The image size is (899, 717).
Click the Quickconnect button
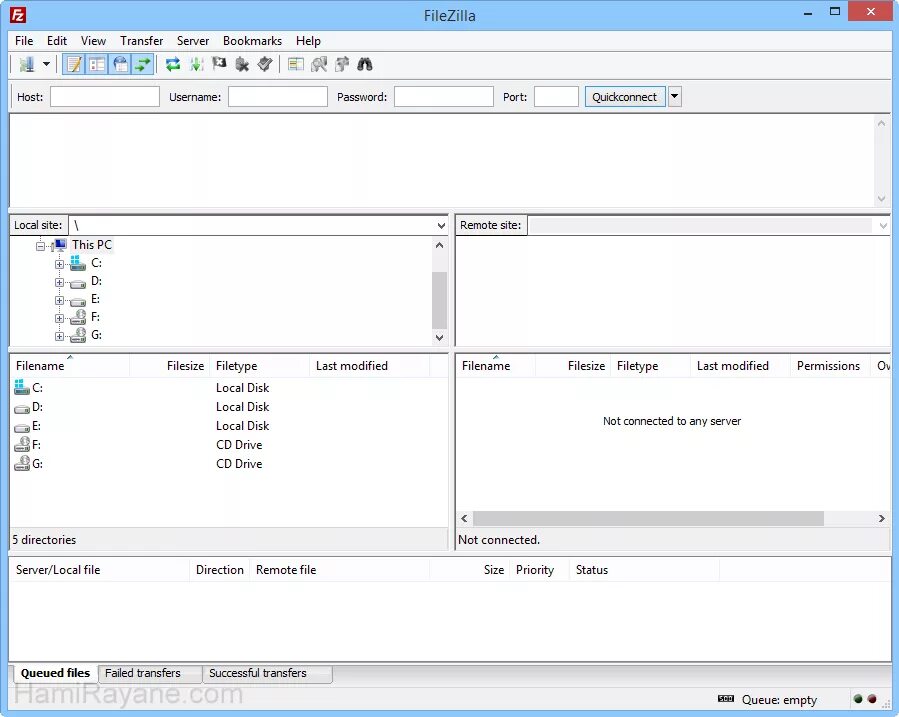[x=624, y=97]
